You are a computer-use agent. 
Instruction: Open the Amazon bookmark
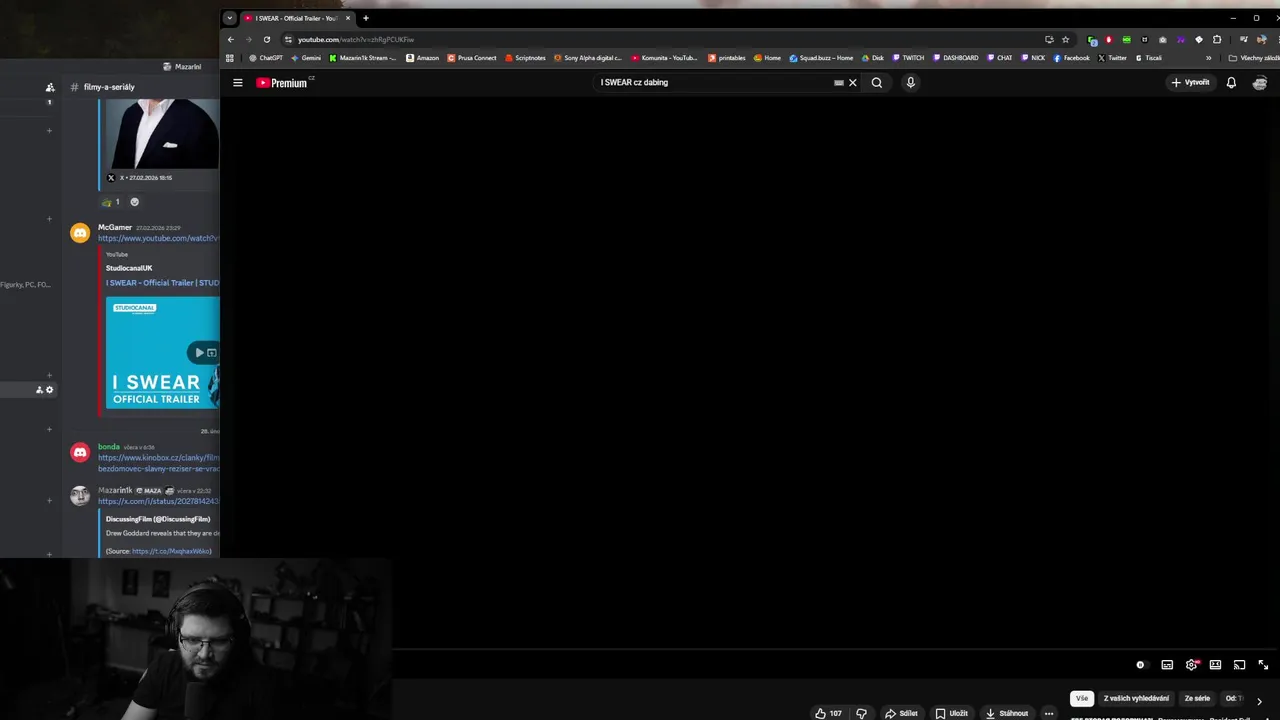point(423,58)
